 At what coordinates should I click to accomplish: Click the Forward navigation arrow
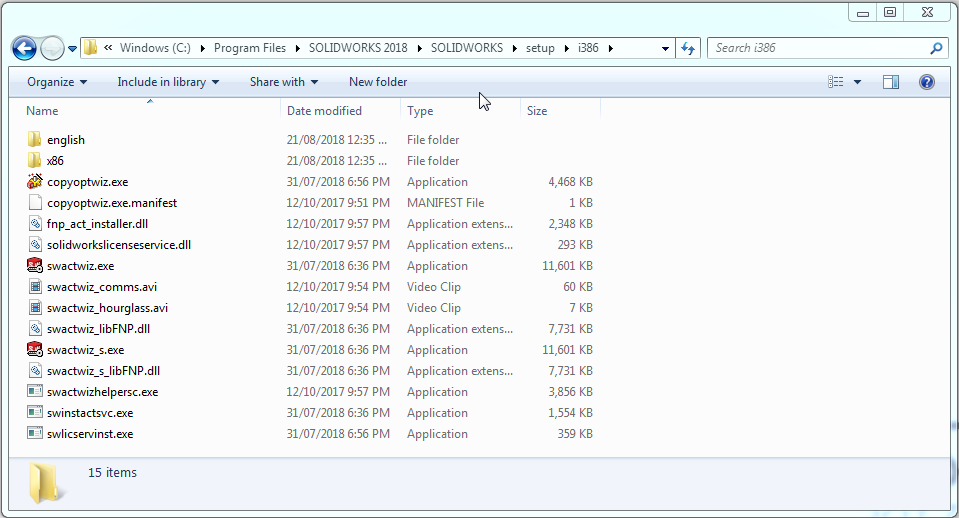pos(52,48)
